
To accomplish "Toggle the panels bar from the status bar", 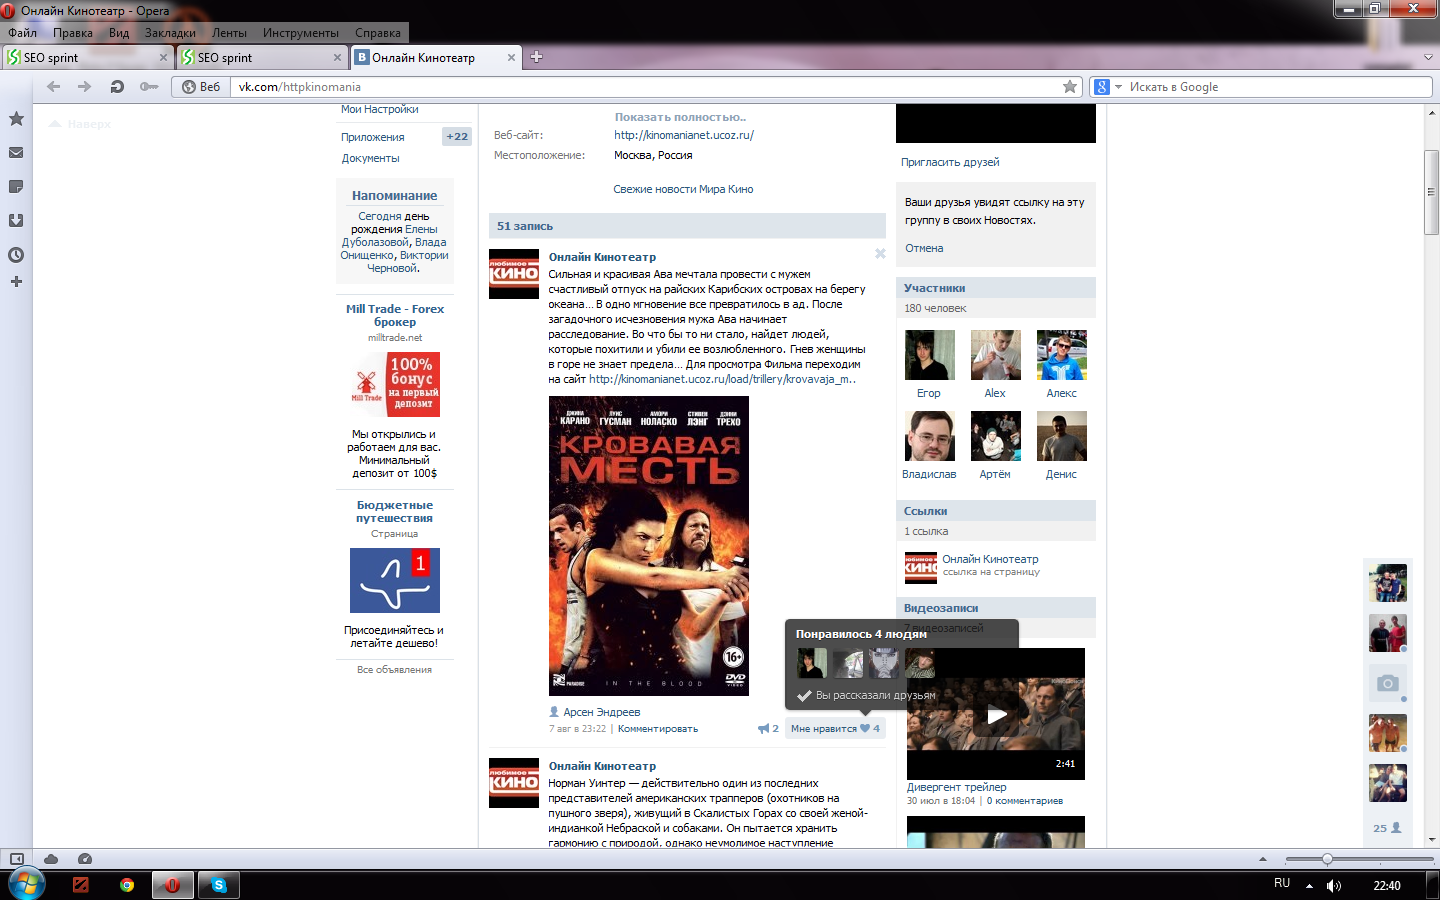I will click(x=17, y=859).
